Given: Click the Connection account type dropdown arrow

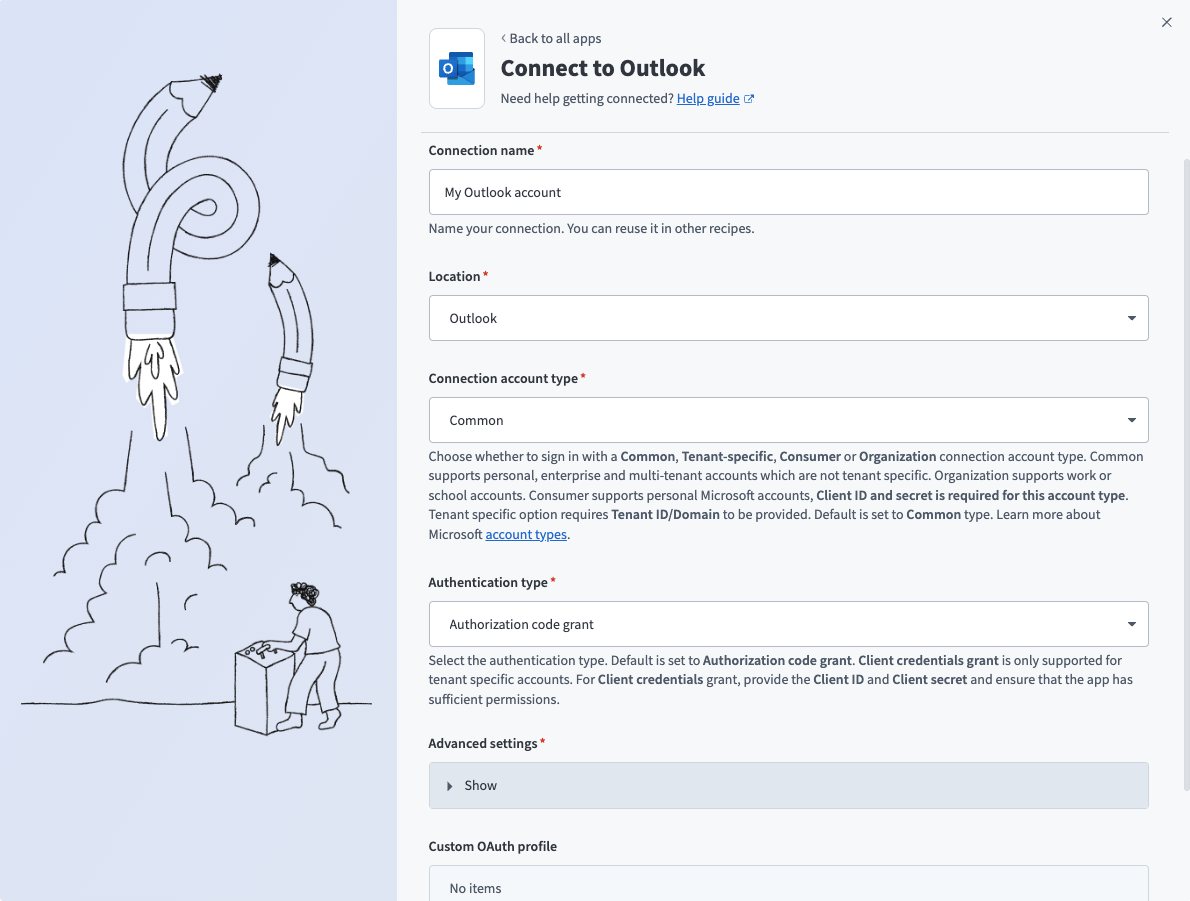Looking at the screenshot, I should [1131, 420].
